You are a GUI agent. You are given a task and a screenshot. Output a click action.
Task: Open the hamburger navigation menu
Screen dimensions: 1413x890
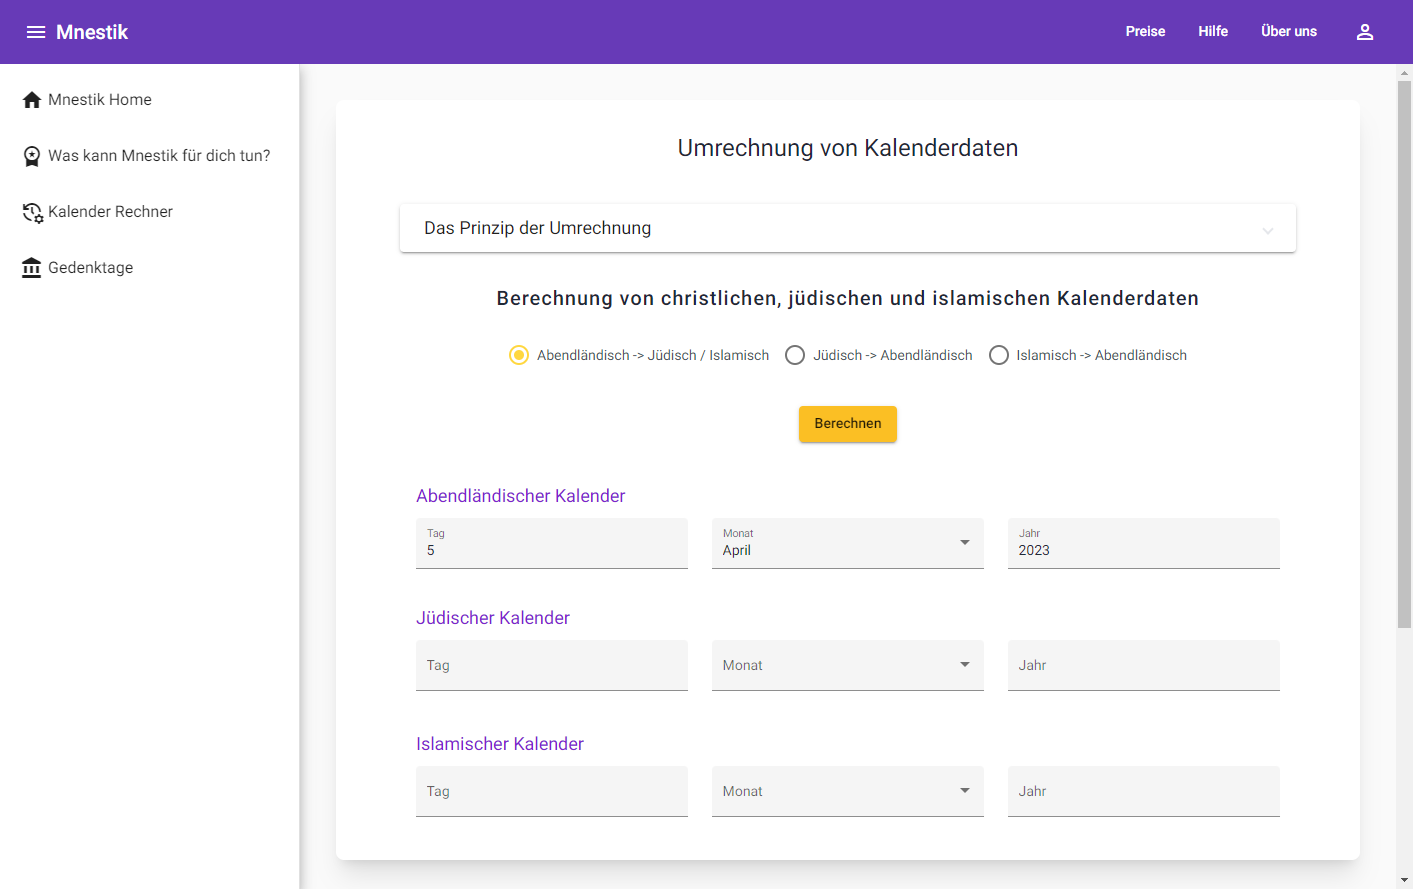point(36,32)
